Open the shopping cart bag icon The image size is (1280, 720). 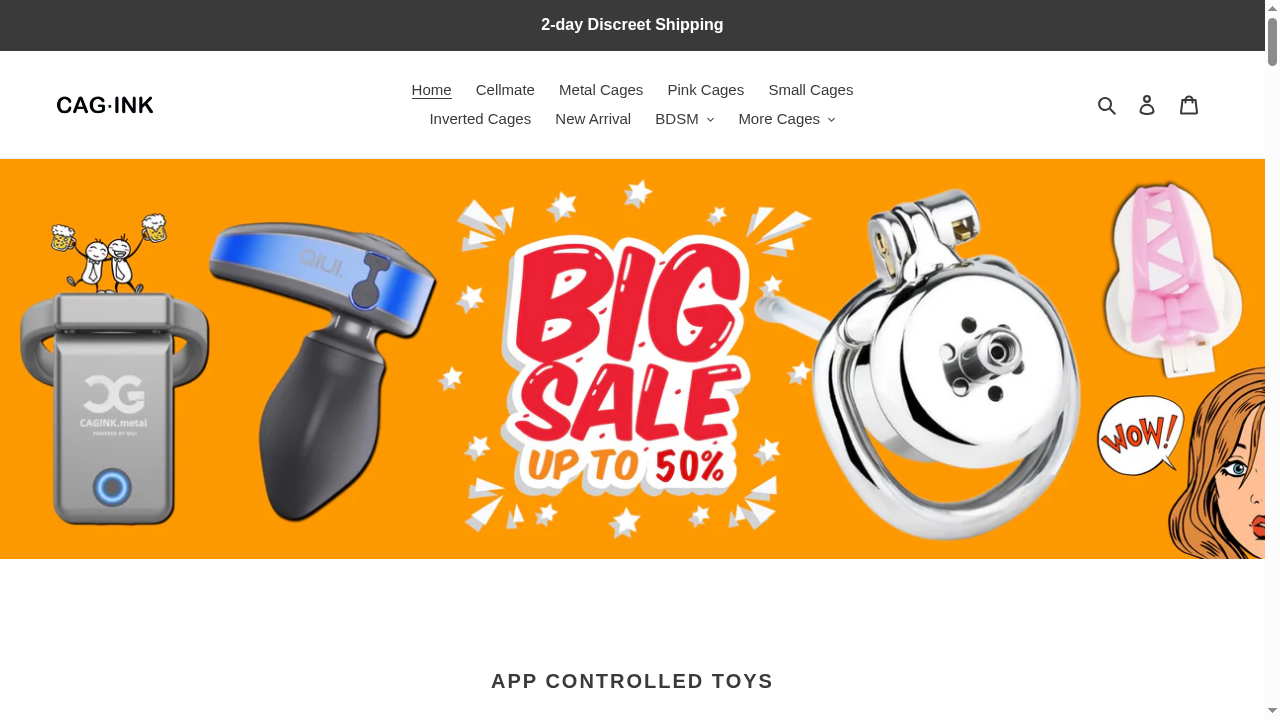(1189, 105)
